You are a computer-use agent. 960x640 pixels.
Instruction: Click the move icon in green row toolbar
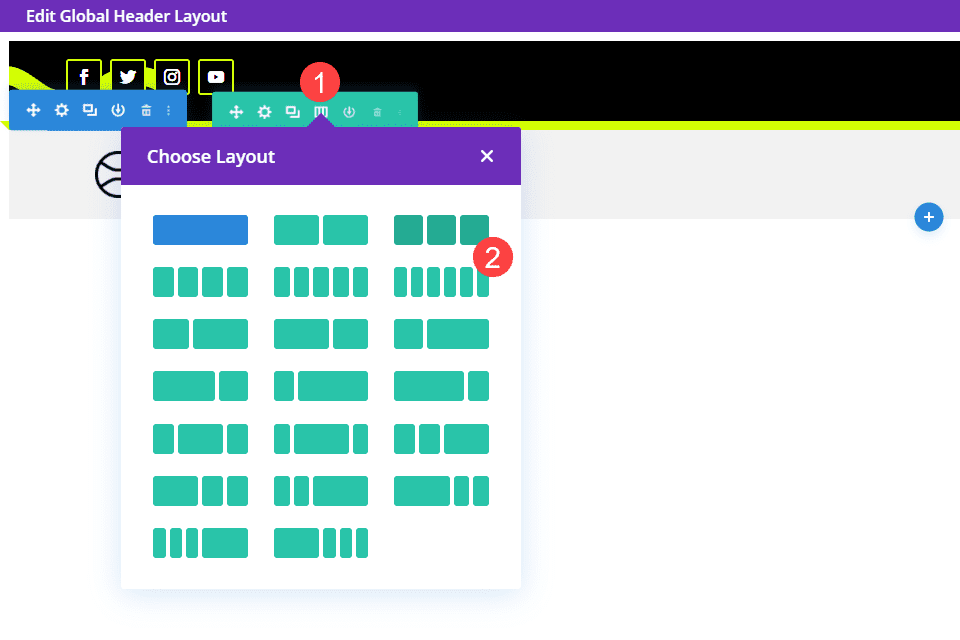(236, 112)
